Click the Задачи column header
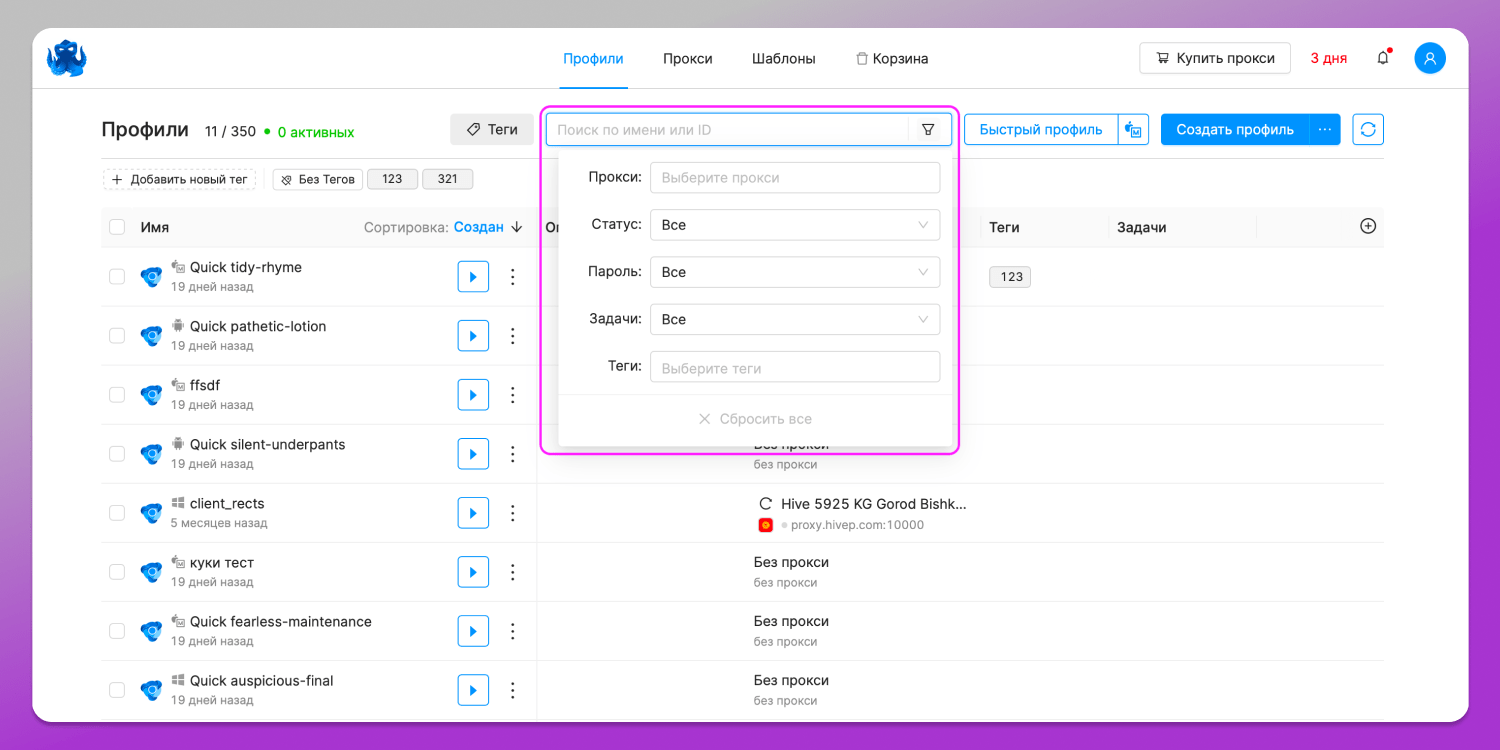Screen dimensions: 1500x750 click(x=1142, y=227)
